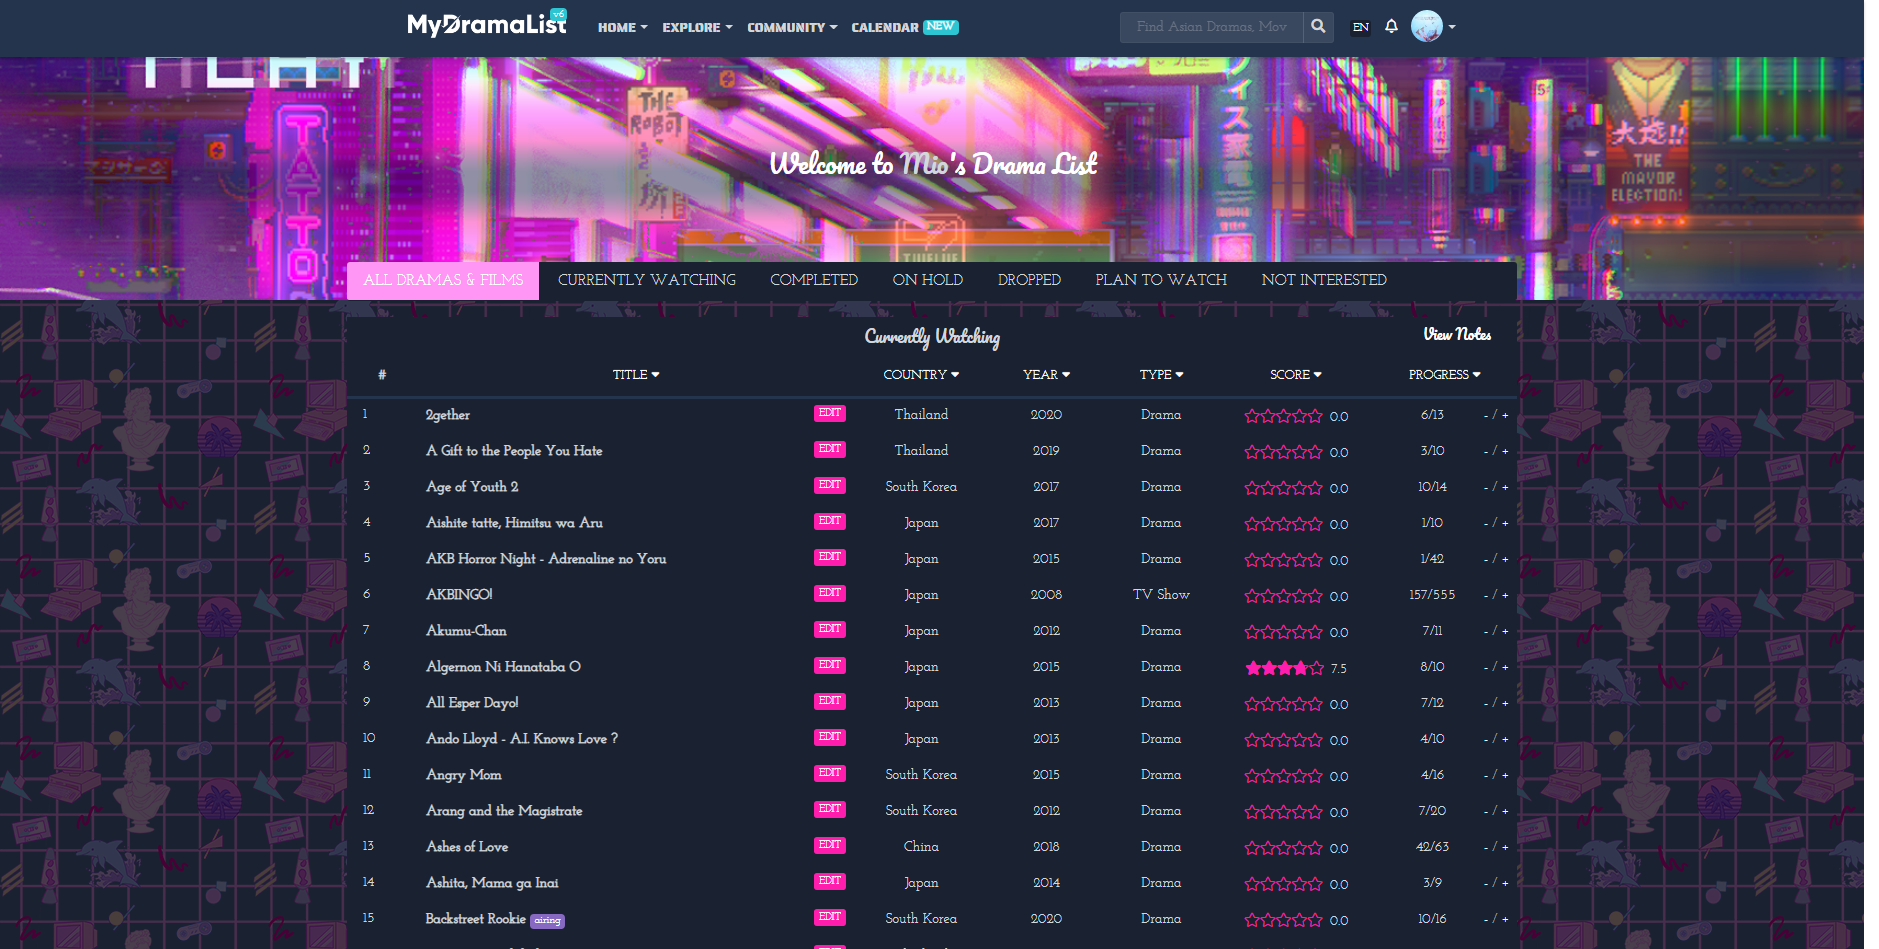Edit the Angry Mom entry
Image resolution: width=1879 pixels, height=949 pixels.
click(x=829, y=773)
